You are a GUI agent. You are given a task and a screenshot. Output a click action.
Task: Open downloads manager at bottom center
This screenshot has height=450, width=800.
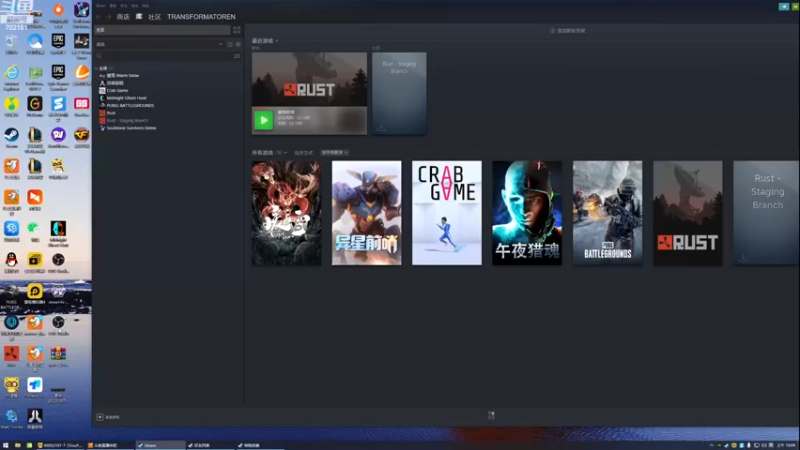click(491, 415)
